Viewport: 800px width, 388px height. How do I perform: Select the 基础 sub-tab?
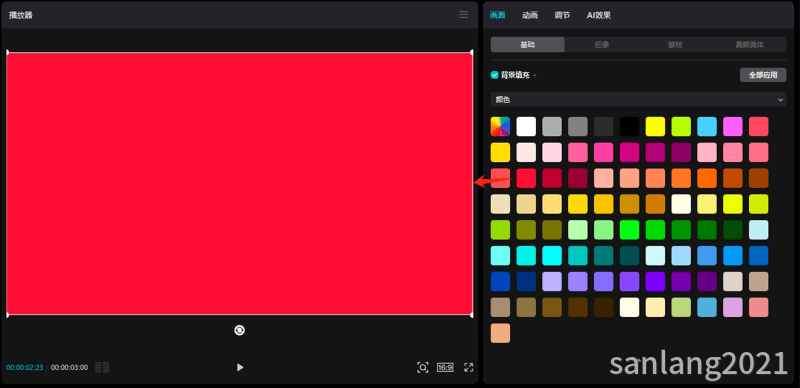[x=528, y=44]
